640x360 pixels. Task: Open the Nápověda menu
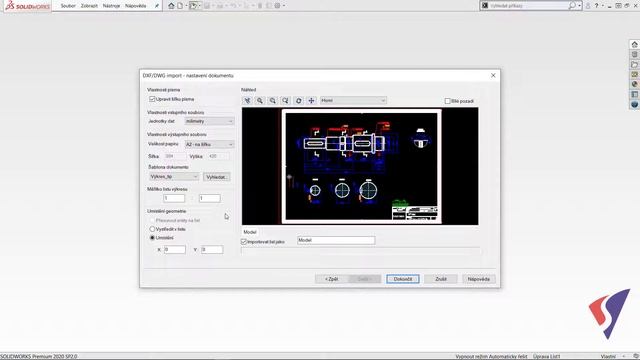click(x=136, y=6)
